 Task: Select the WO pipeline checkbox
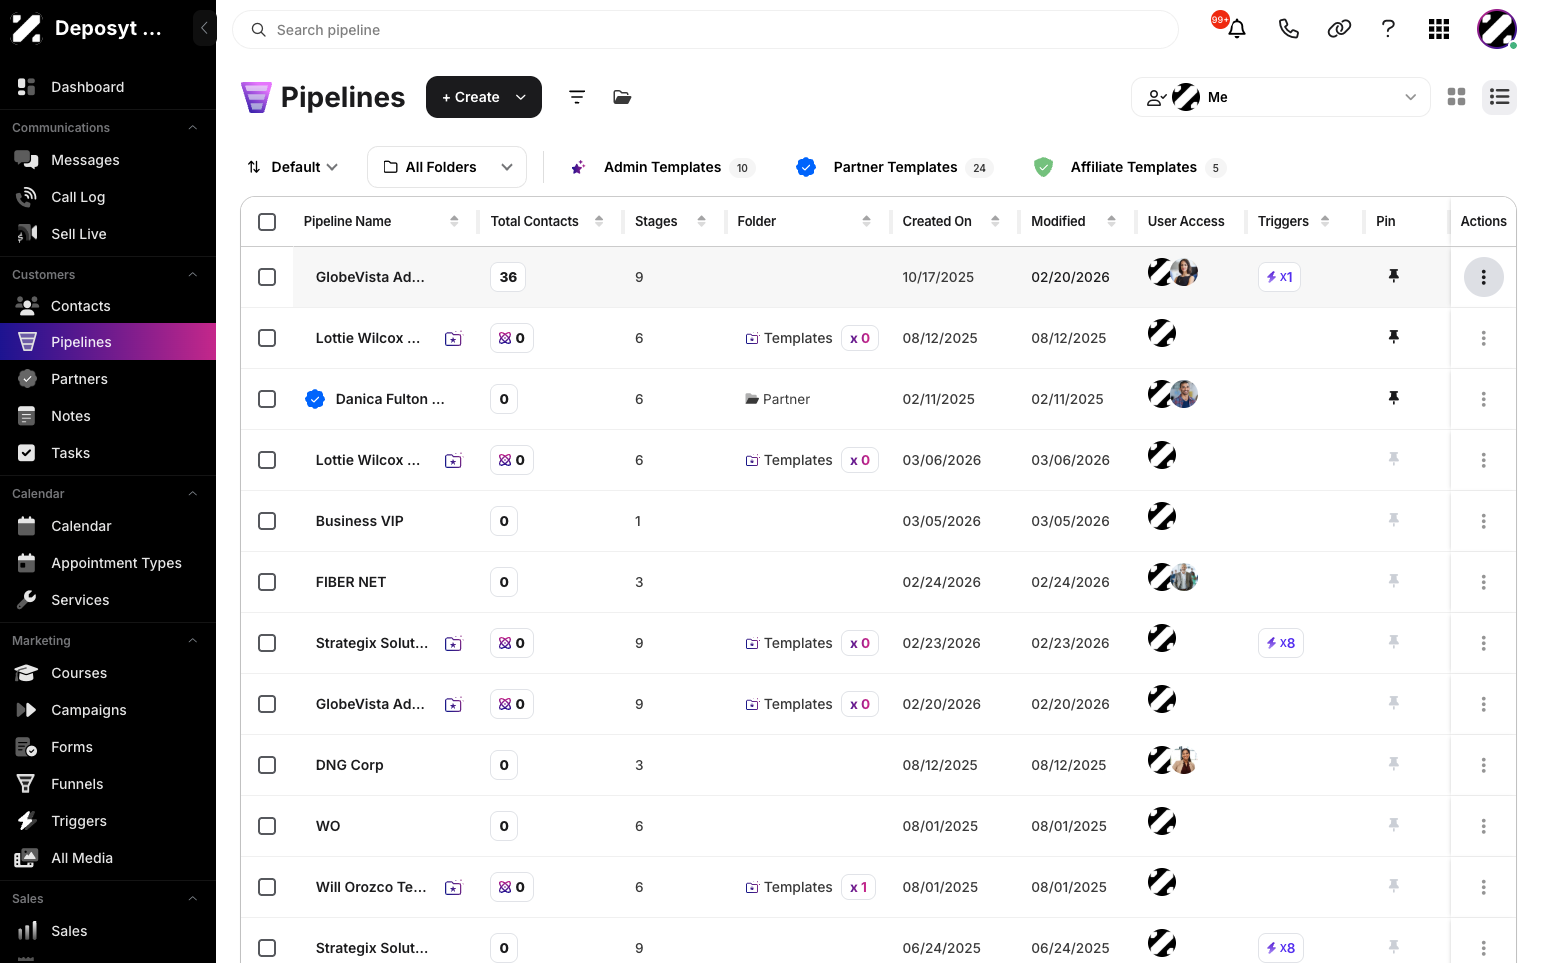267,826
